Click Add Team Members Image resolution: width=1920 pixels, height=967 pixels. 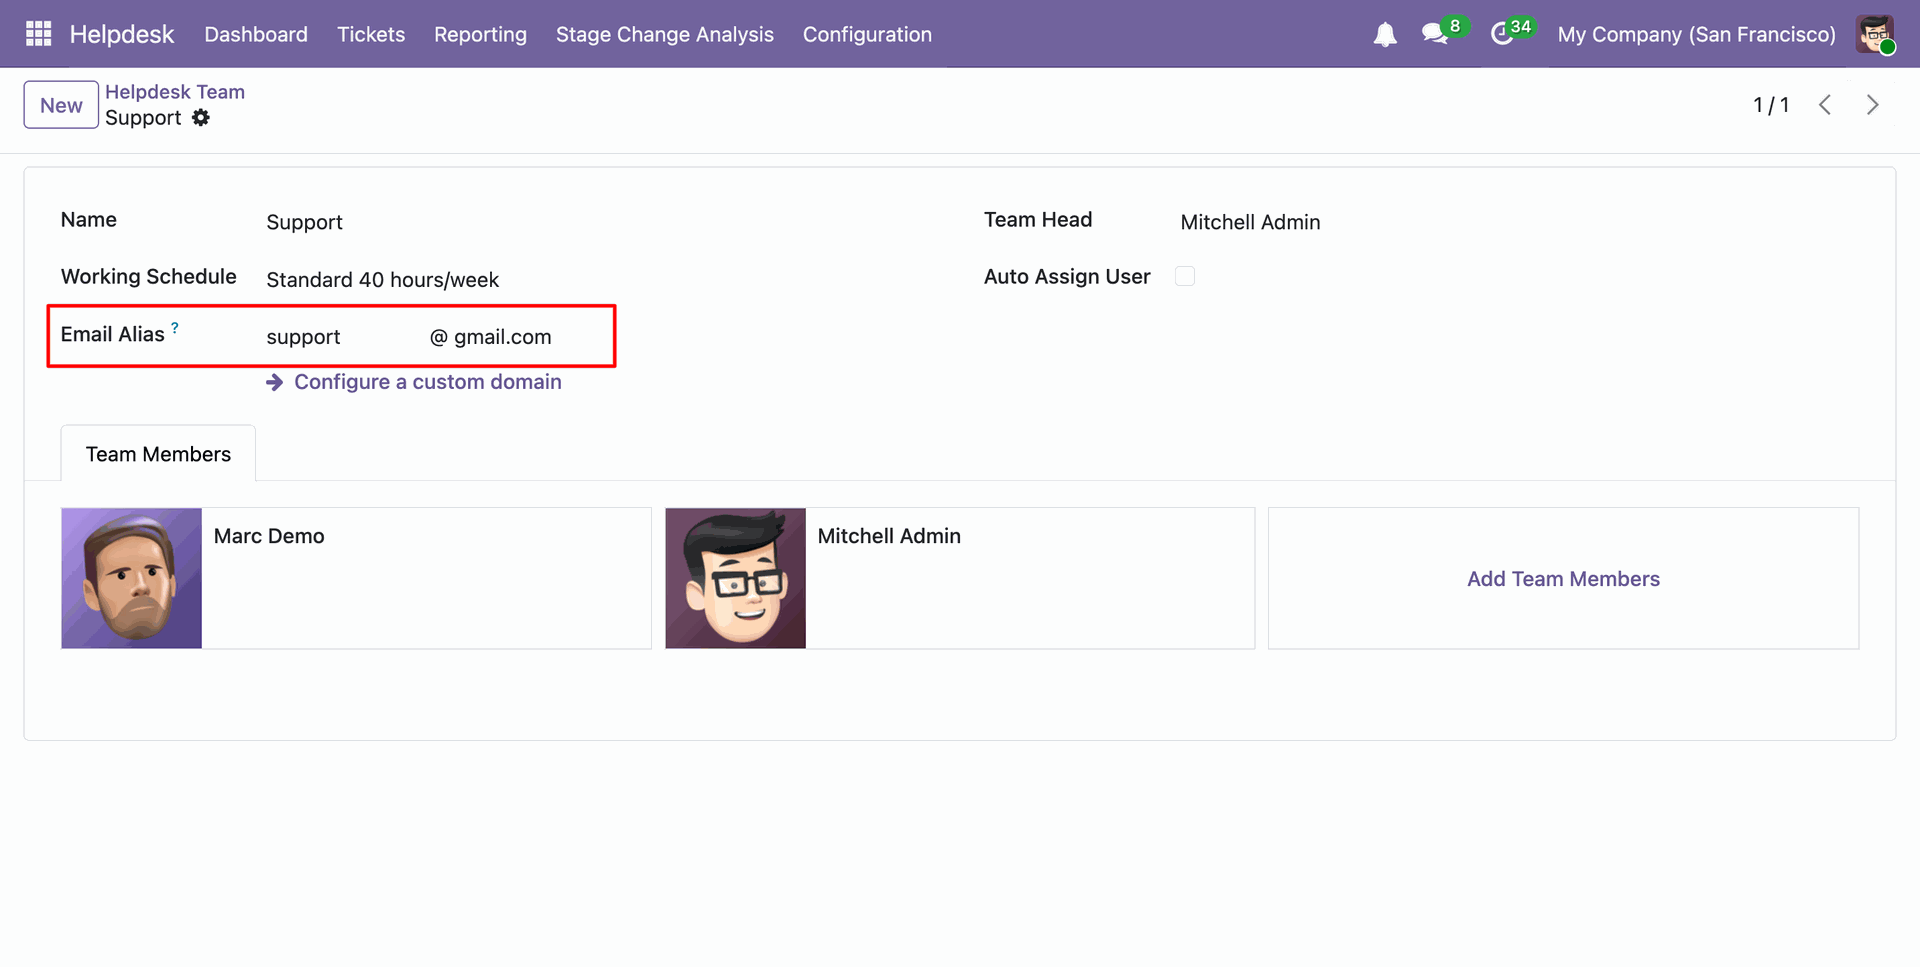coord(1563,579)
